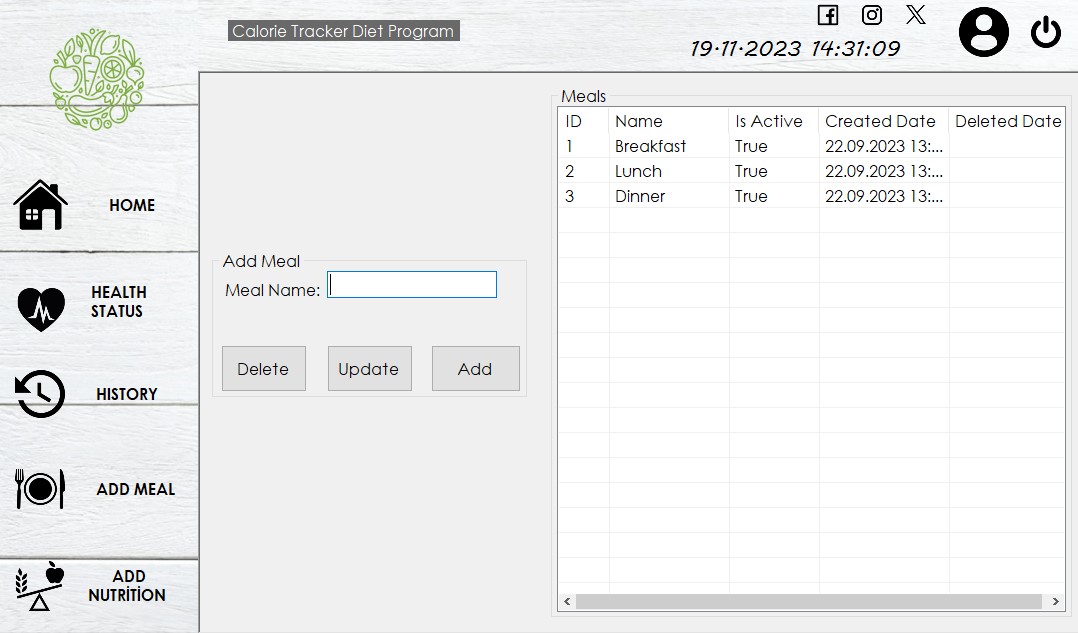Sort by Created Date column header
This screenshot has width=1078, height=633.
coord(883,121)
